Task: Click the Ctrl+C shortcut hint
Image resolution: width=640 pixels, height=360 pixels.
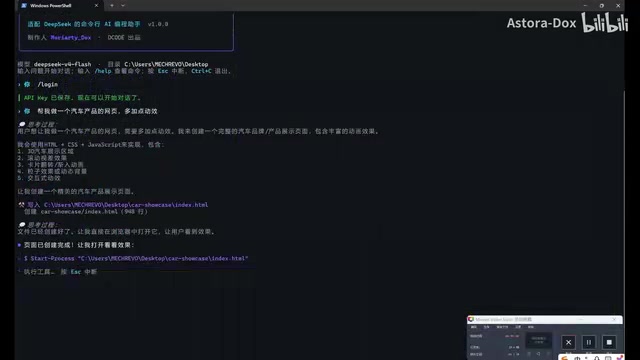Action: [x=201, y=71]
